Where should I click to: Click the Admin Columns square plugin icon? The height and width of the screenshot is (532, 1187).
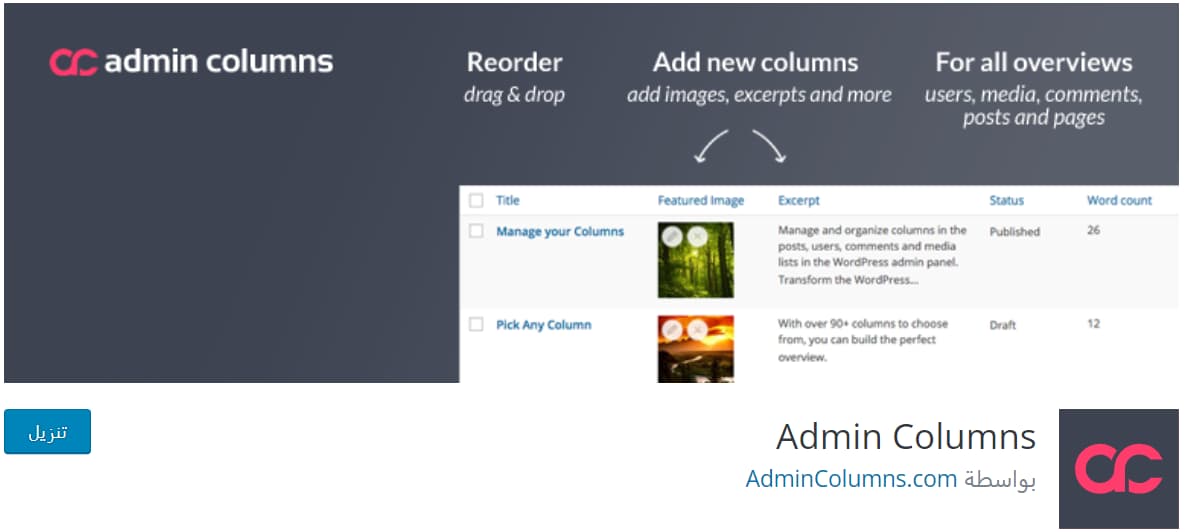point(1118,469)
